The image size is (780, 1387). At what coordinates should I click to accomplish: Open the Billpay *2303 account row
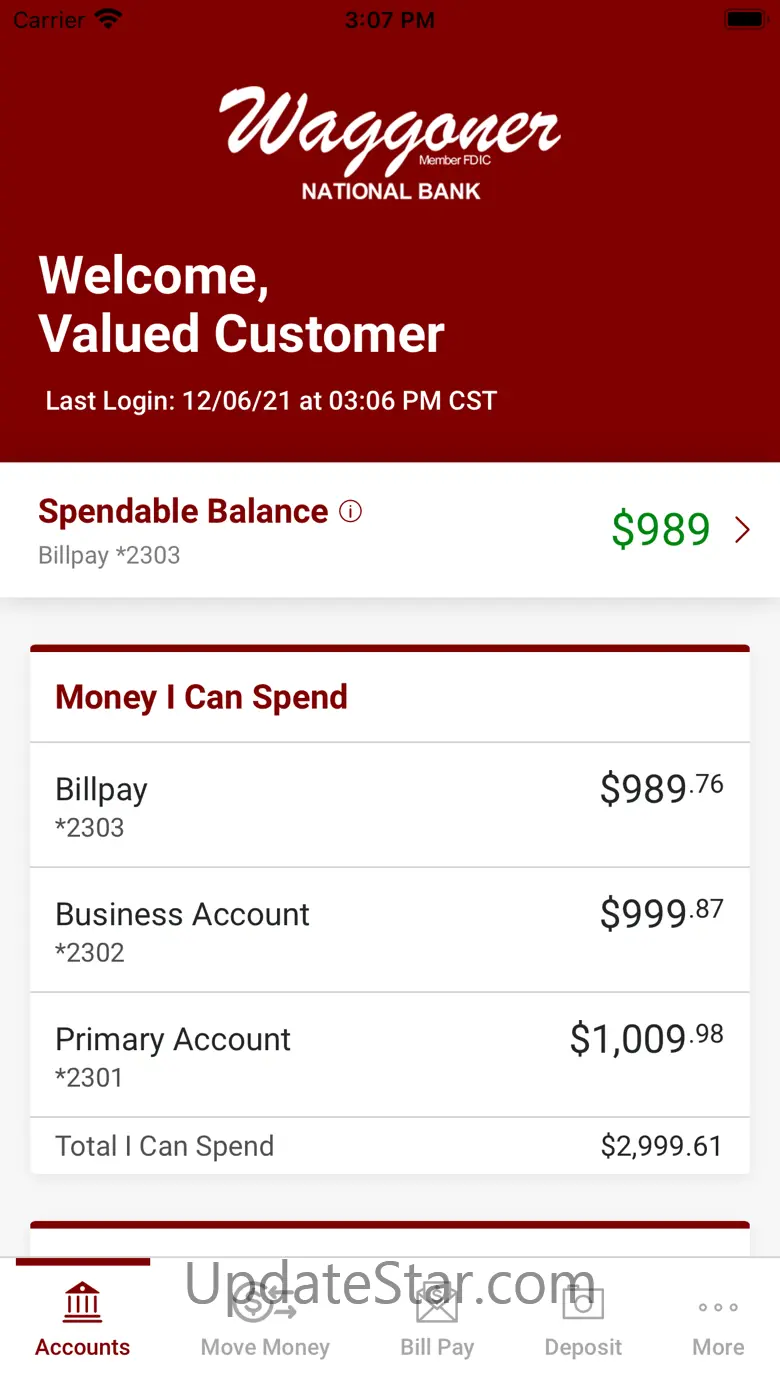pyautogui.click(x=389, y=805)
